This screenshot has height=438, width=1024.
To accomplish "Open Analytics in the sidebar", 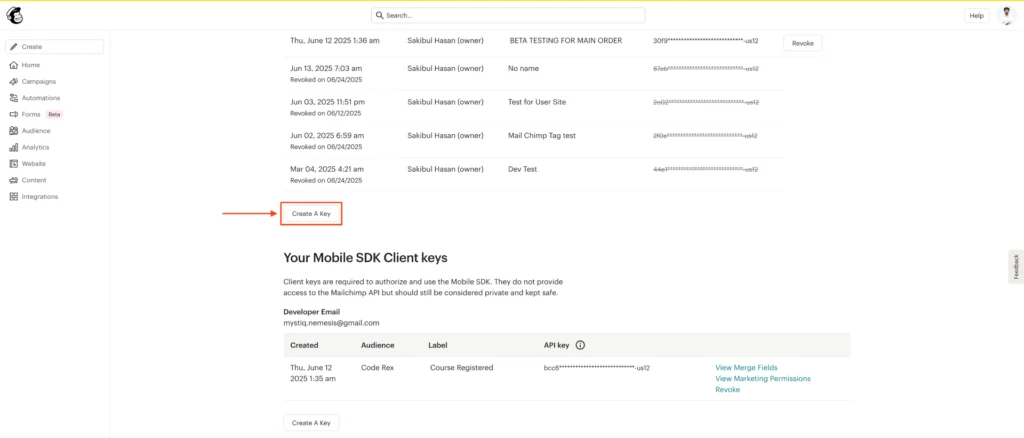I will tap(35, 148).
